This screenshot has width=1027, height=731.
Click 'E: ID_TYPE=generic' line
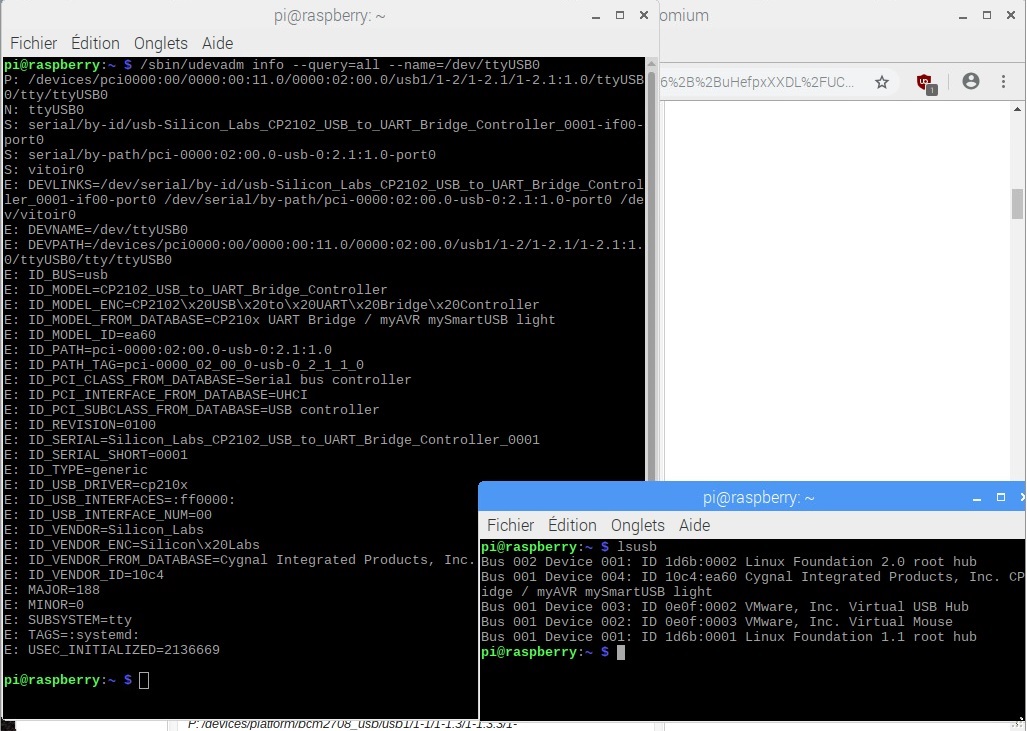point(76,470)
